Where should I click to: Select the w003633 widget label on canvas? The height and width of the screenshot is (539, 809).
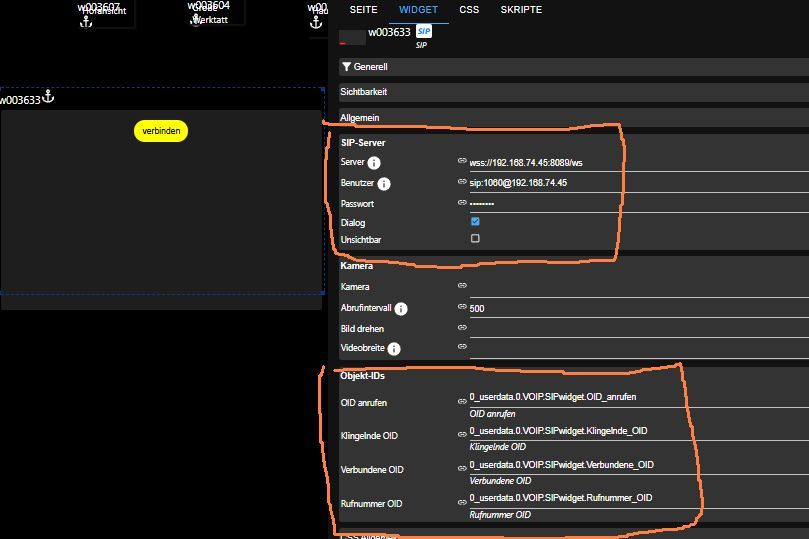coord(21,101)
